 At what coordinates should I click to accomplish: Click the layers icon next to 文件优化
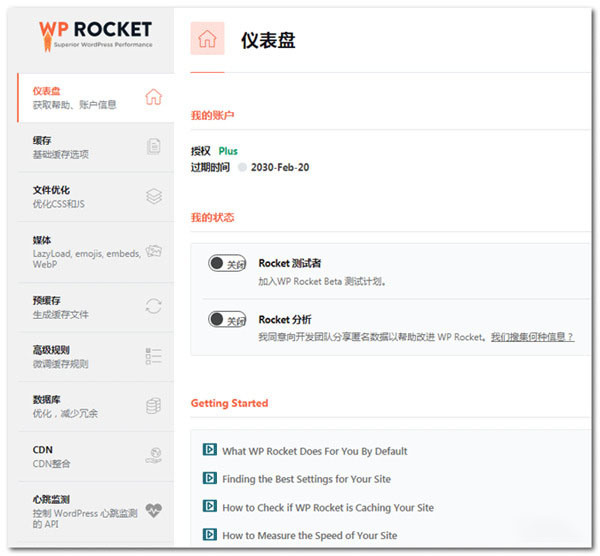(x=154, y=196)
